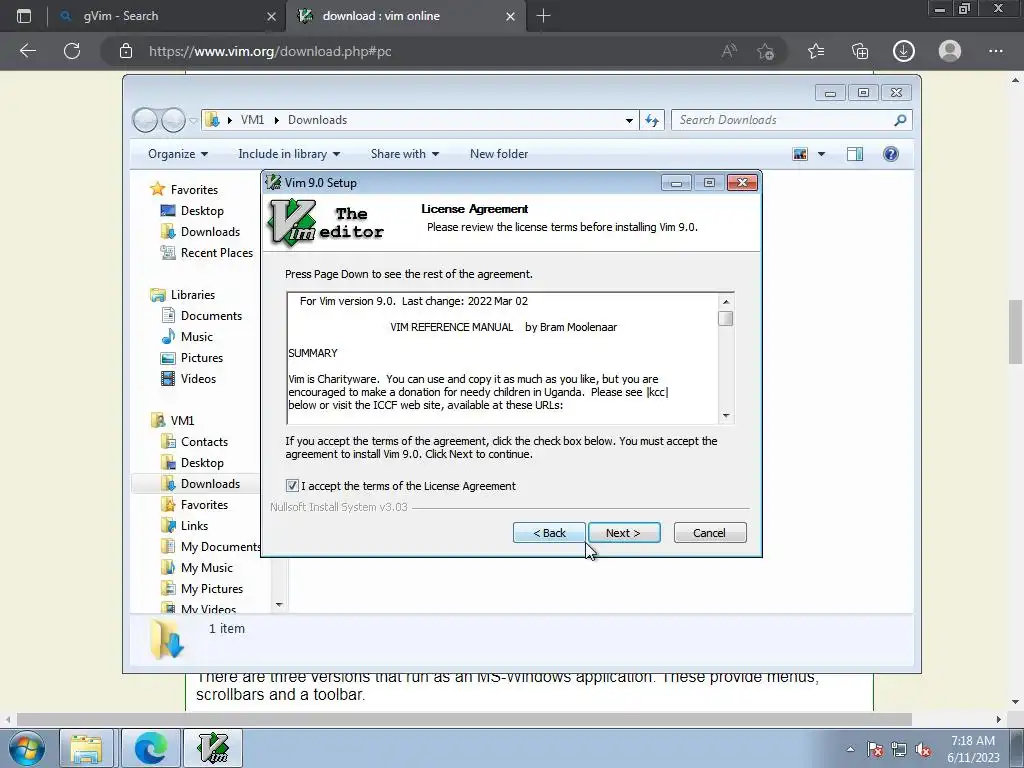1024x768 pixels.
Task: Open browser Collections icon
Action: click(860, 51)
